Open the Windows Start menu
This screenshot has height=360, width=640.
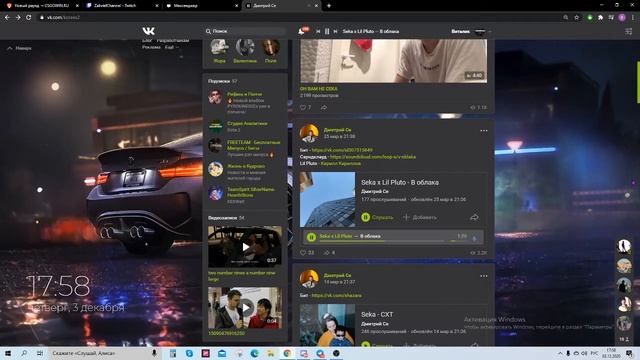click(x=8, y=353)
